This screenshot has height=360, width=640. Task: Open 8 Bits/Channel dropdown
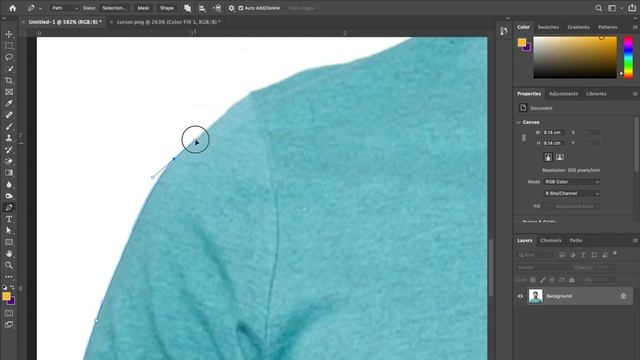tap(571, 193)
